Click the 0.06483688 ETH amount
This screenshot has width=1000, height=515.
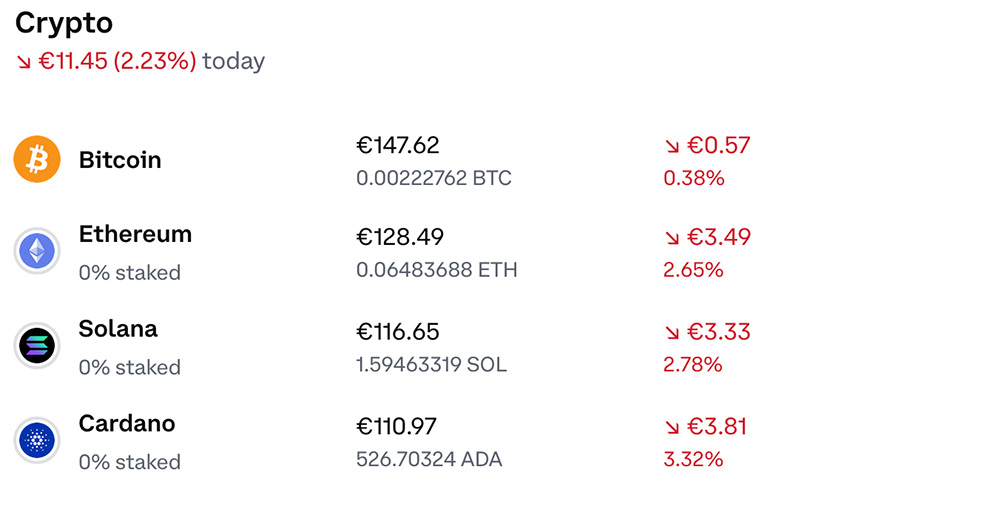(x=437, y=270)
